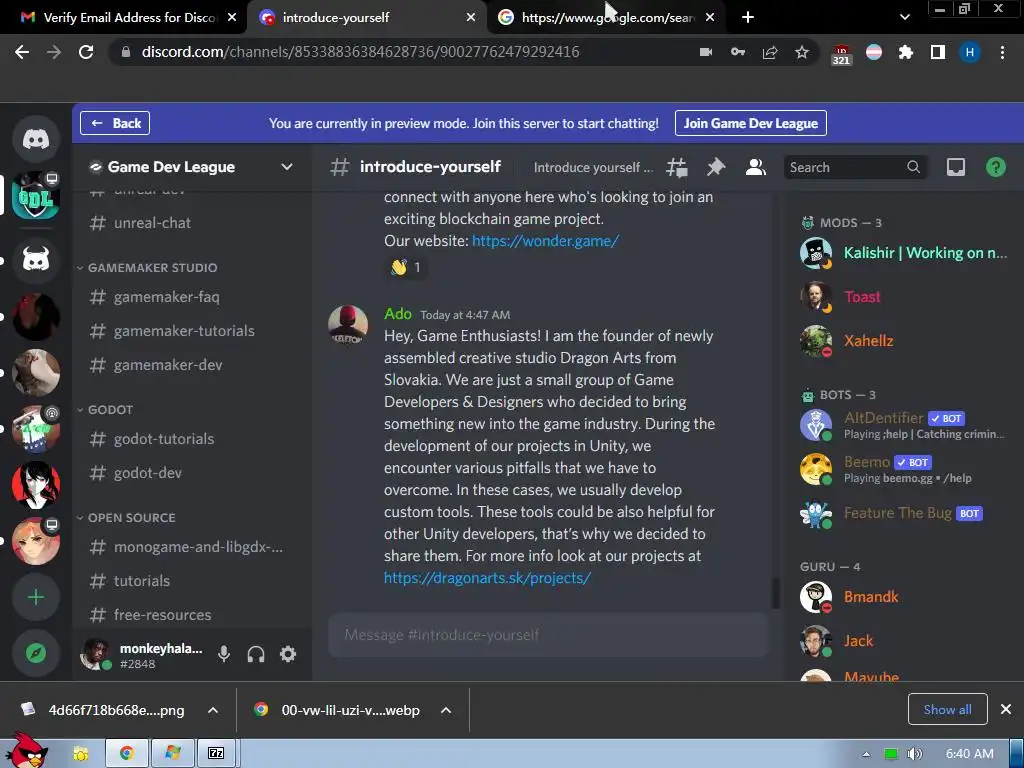Open the Threads icon in channel header
The image size is (1024, 768).
coord(677,167)
